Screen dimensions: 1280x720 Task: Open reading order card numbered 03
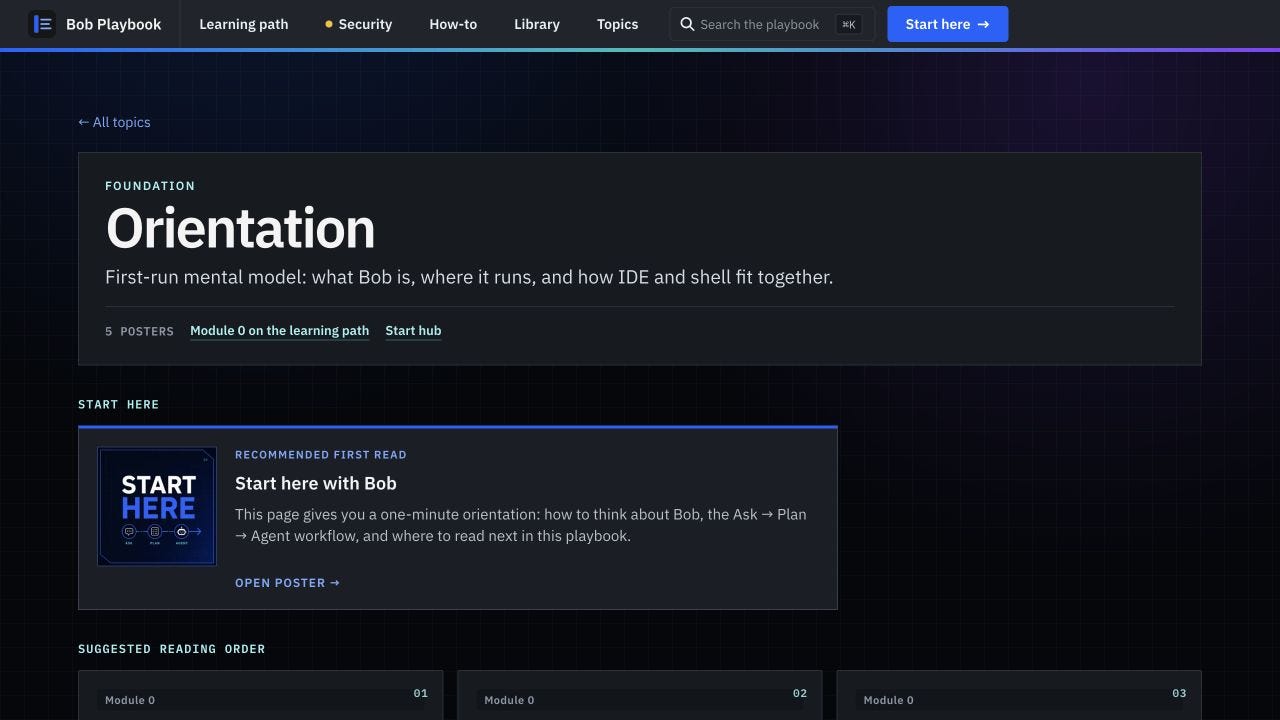1019,695
